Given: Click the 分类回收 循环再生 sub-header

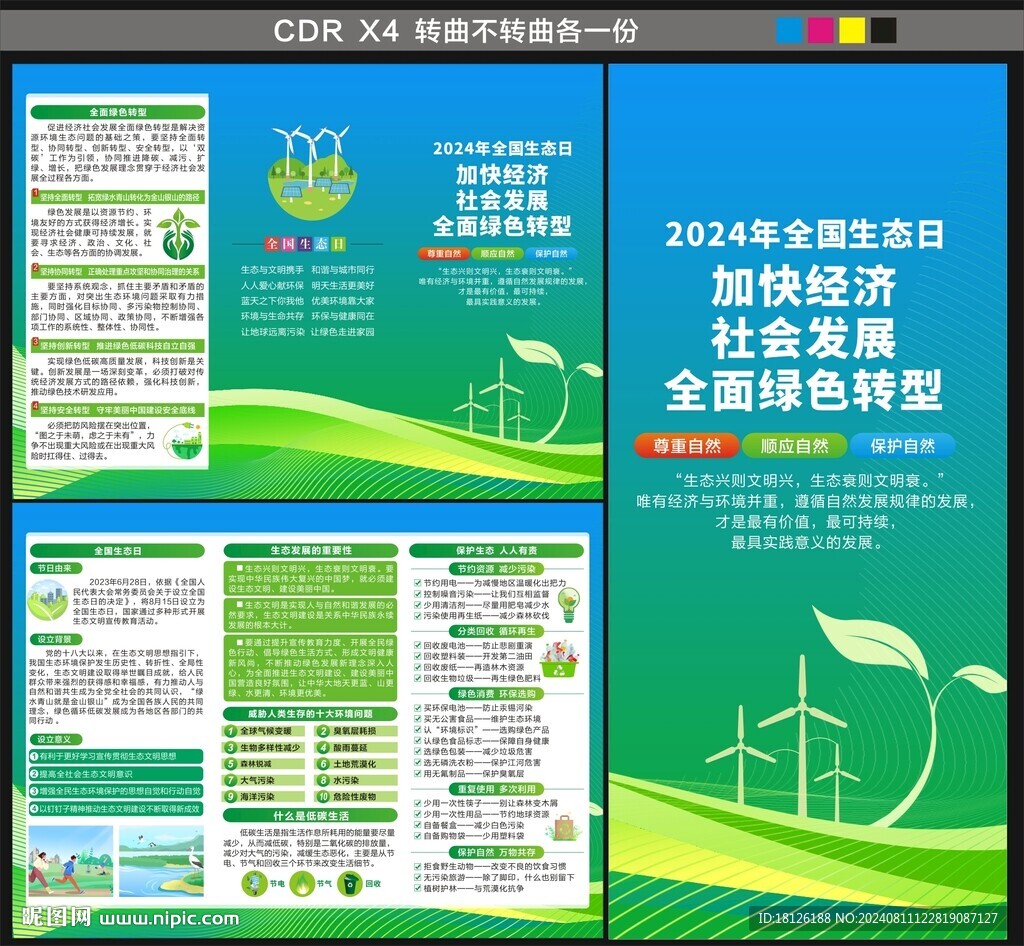Looking at the screenshot, I should [496, 631].
